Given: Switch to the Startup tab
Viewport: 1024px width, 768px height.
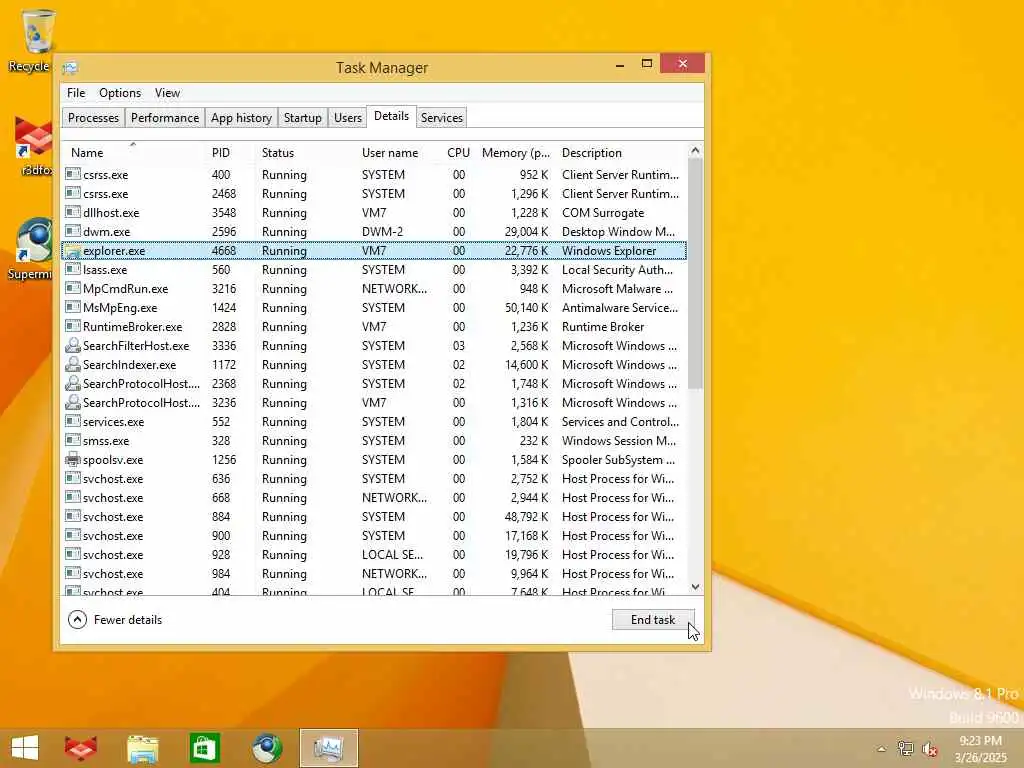Looking at the screenshot, I should click(x=302, y=118).
